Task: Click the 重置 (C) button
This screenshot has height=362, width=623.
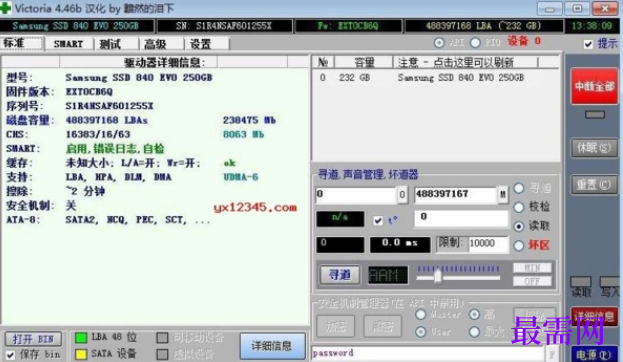Action: click(594, 185)
